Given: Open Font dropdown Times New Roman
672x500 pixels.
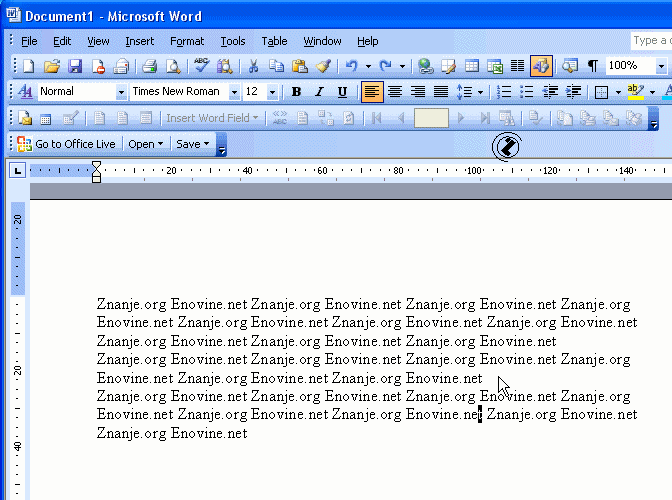Looking at the screenshot, I should point(234,92).
